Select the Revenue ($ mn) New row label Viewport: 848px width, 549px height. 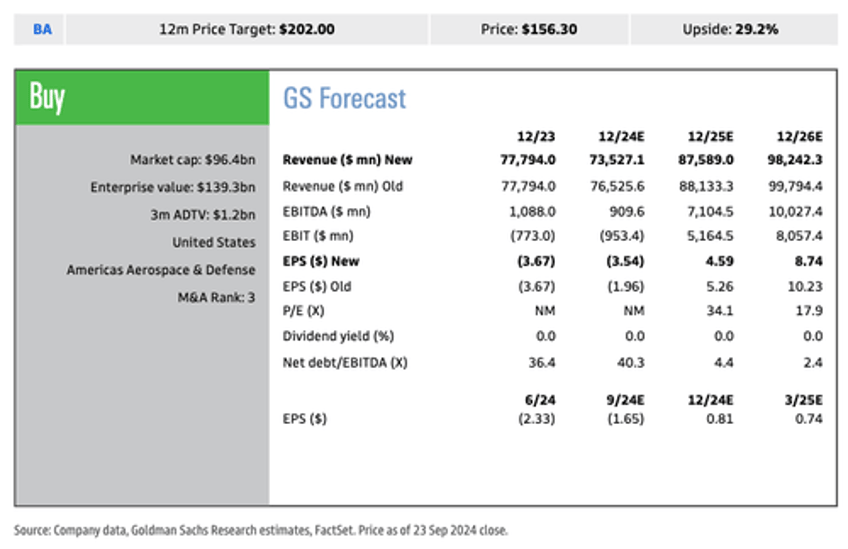[x=348, y=160]
